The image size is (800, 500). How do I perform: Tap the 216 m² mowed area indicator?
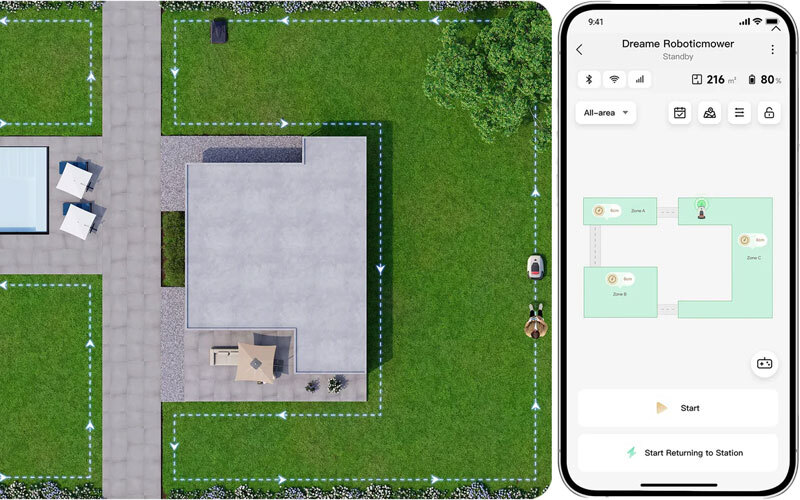point(714,80)
